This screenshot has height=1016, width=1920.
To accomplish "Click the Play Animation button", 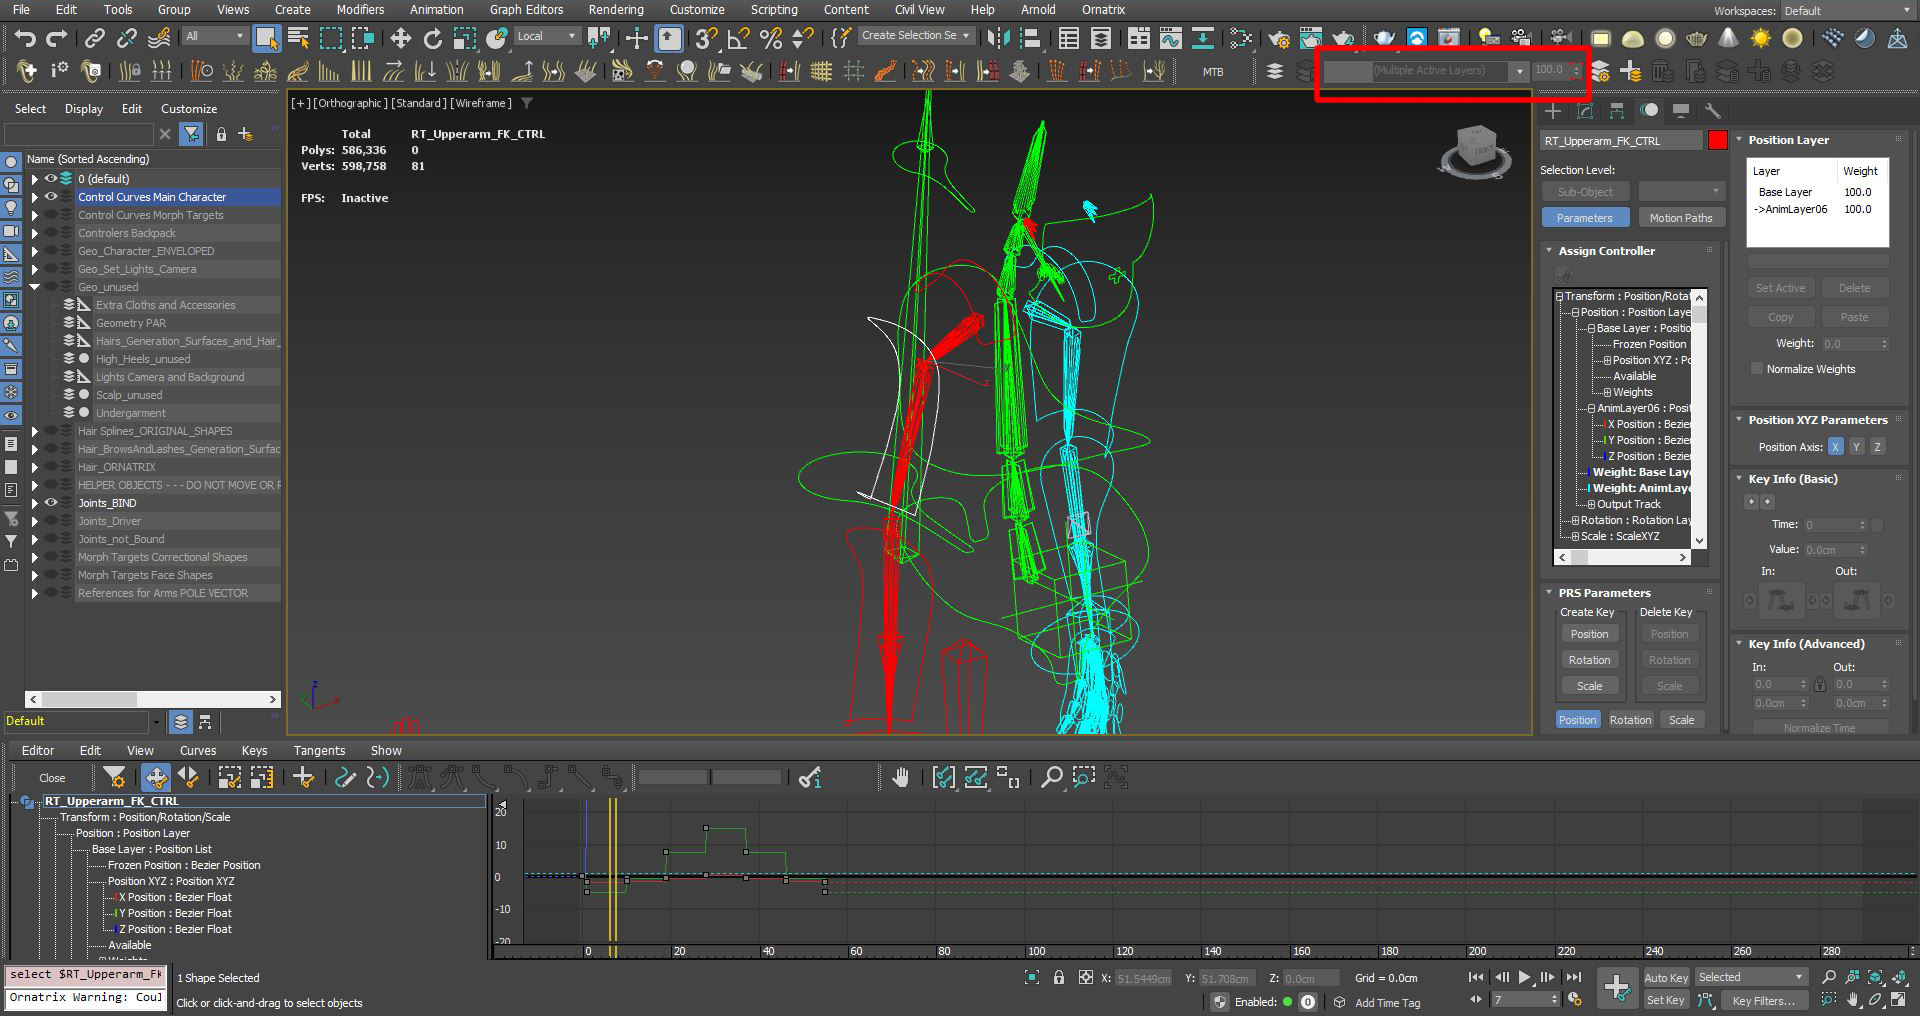I will (1524, 978).
